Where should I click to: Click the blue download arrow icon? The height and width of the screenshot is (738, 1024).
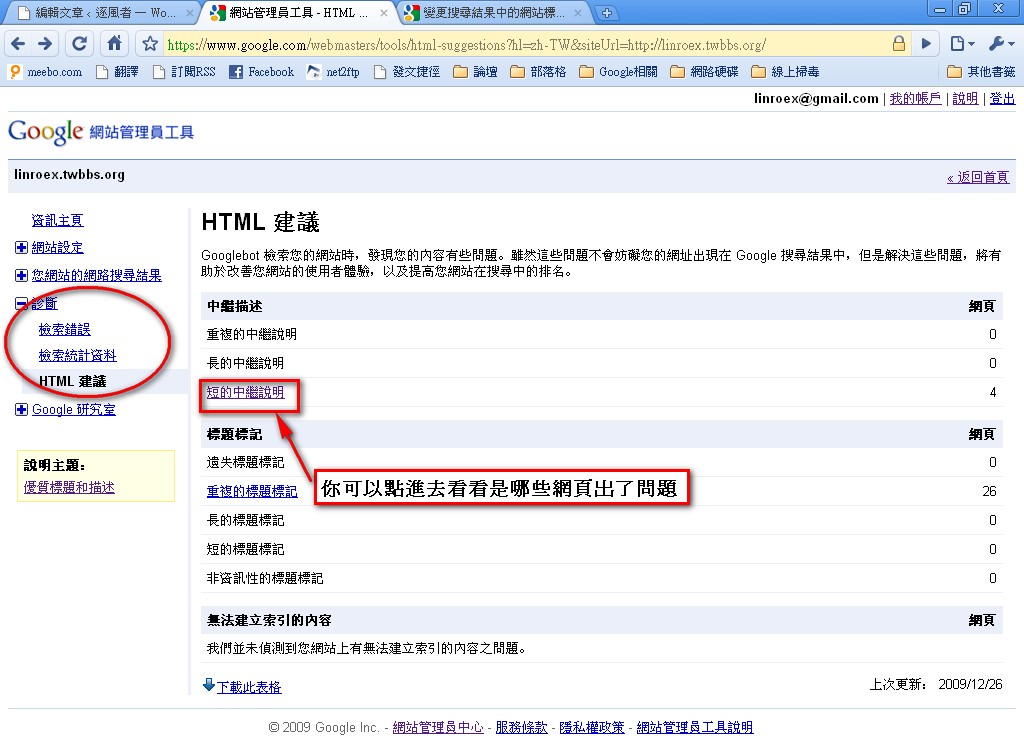coord(208,684)
